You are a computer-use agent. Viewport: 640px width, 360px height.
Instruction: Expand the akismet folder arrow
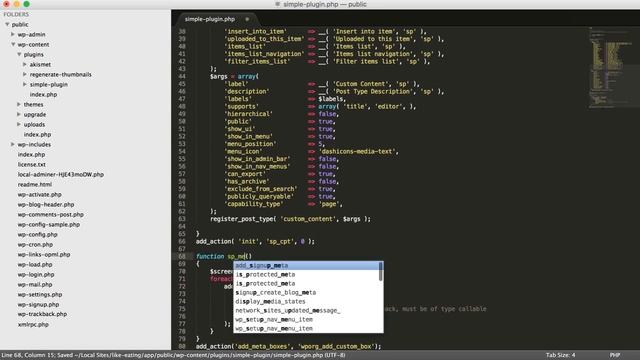pos(25,64)
